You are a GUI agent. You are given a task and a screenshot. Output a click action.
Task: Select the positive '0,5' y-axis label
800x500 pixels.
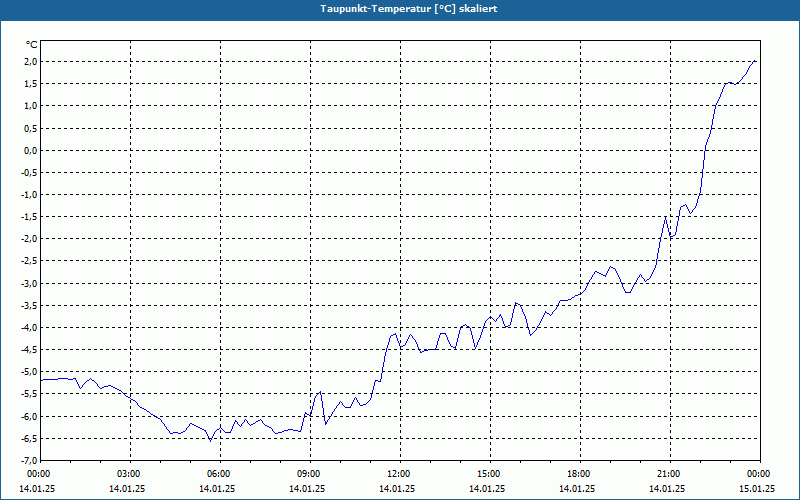tap(31, 128)
